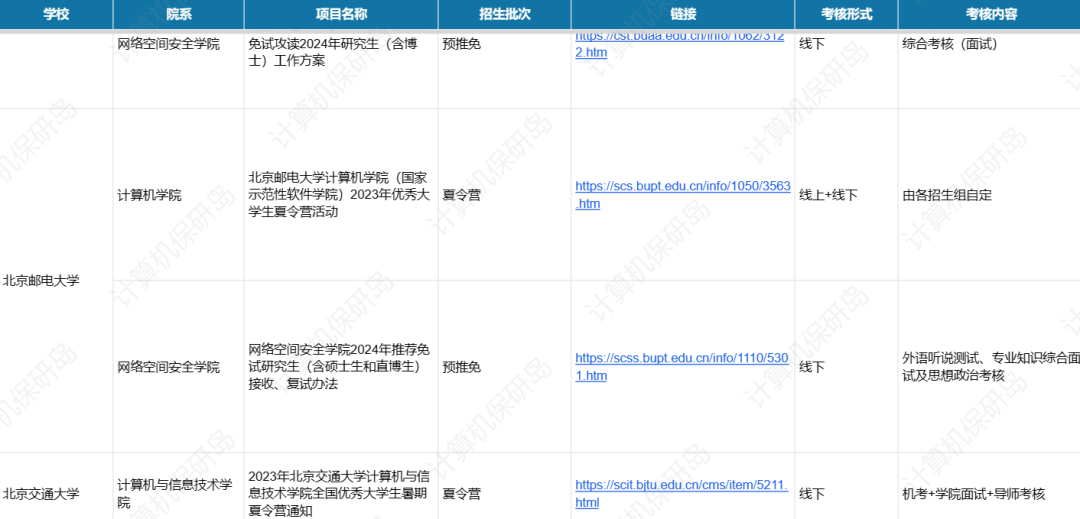Select 网络空间安全学院 cell in the 北京邮电大学 row
The image size is (1080, 519).
click(178, 367)
